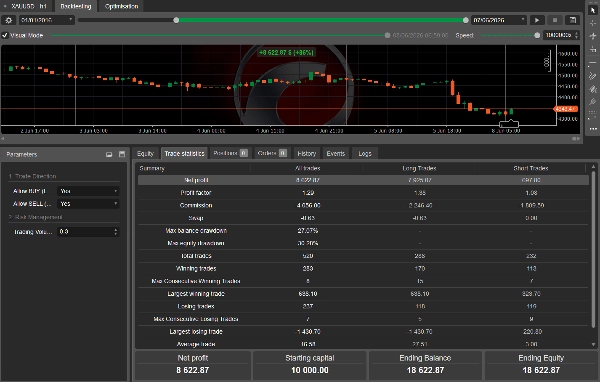
Task: Click Trading Volume stepper arrows
Action: (x=116, y=232)
